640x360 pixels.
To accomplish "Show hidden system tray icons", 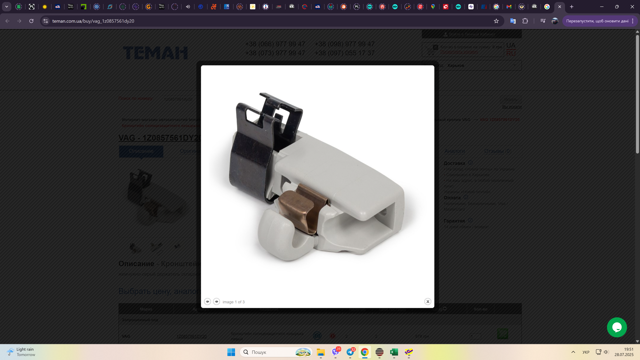I will click(x=573, y=352).
